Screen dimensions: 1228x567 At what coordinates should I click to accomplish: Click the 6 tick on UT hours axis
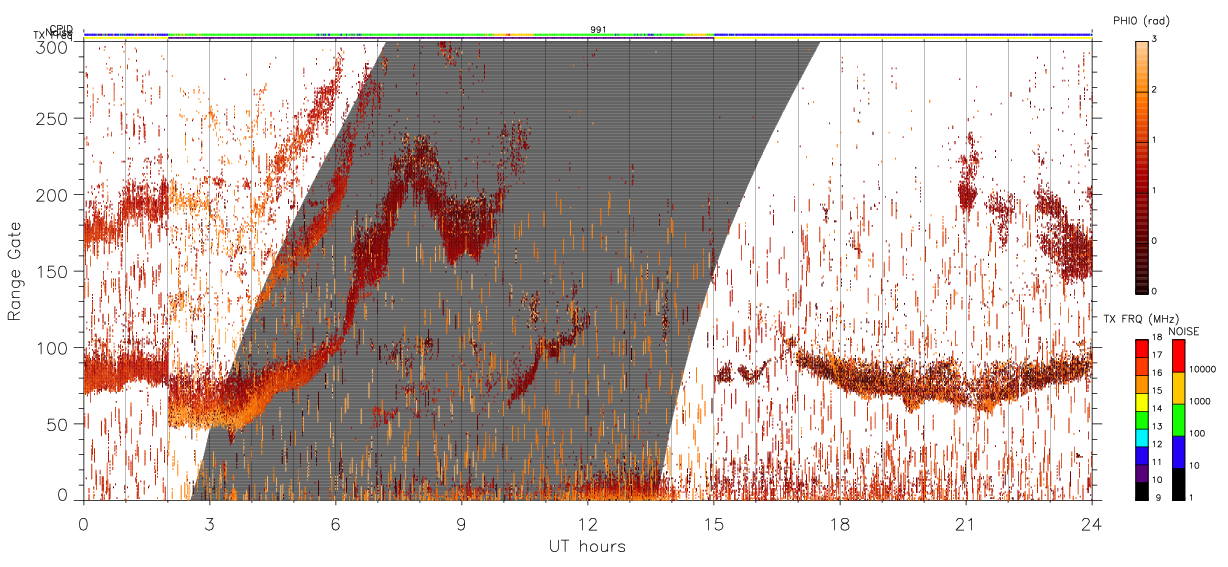335,523
